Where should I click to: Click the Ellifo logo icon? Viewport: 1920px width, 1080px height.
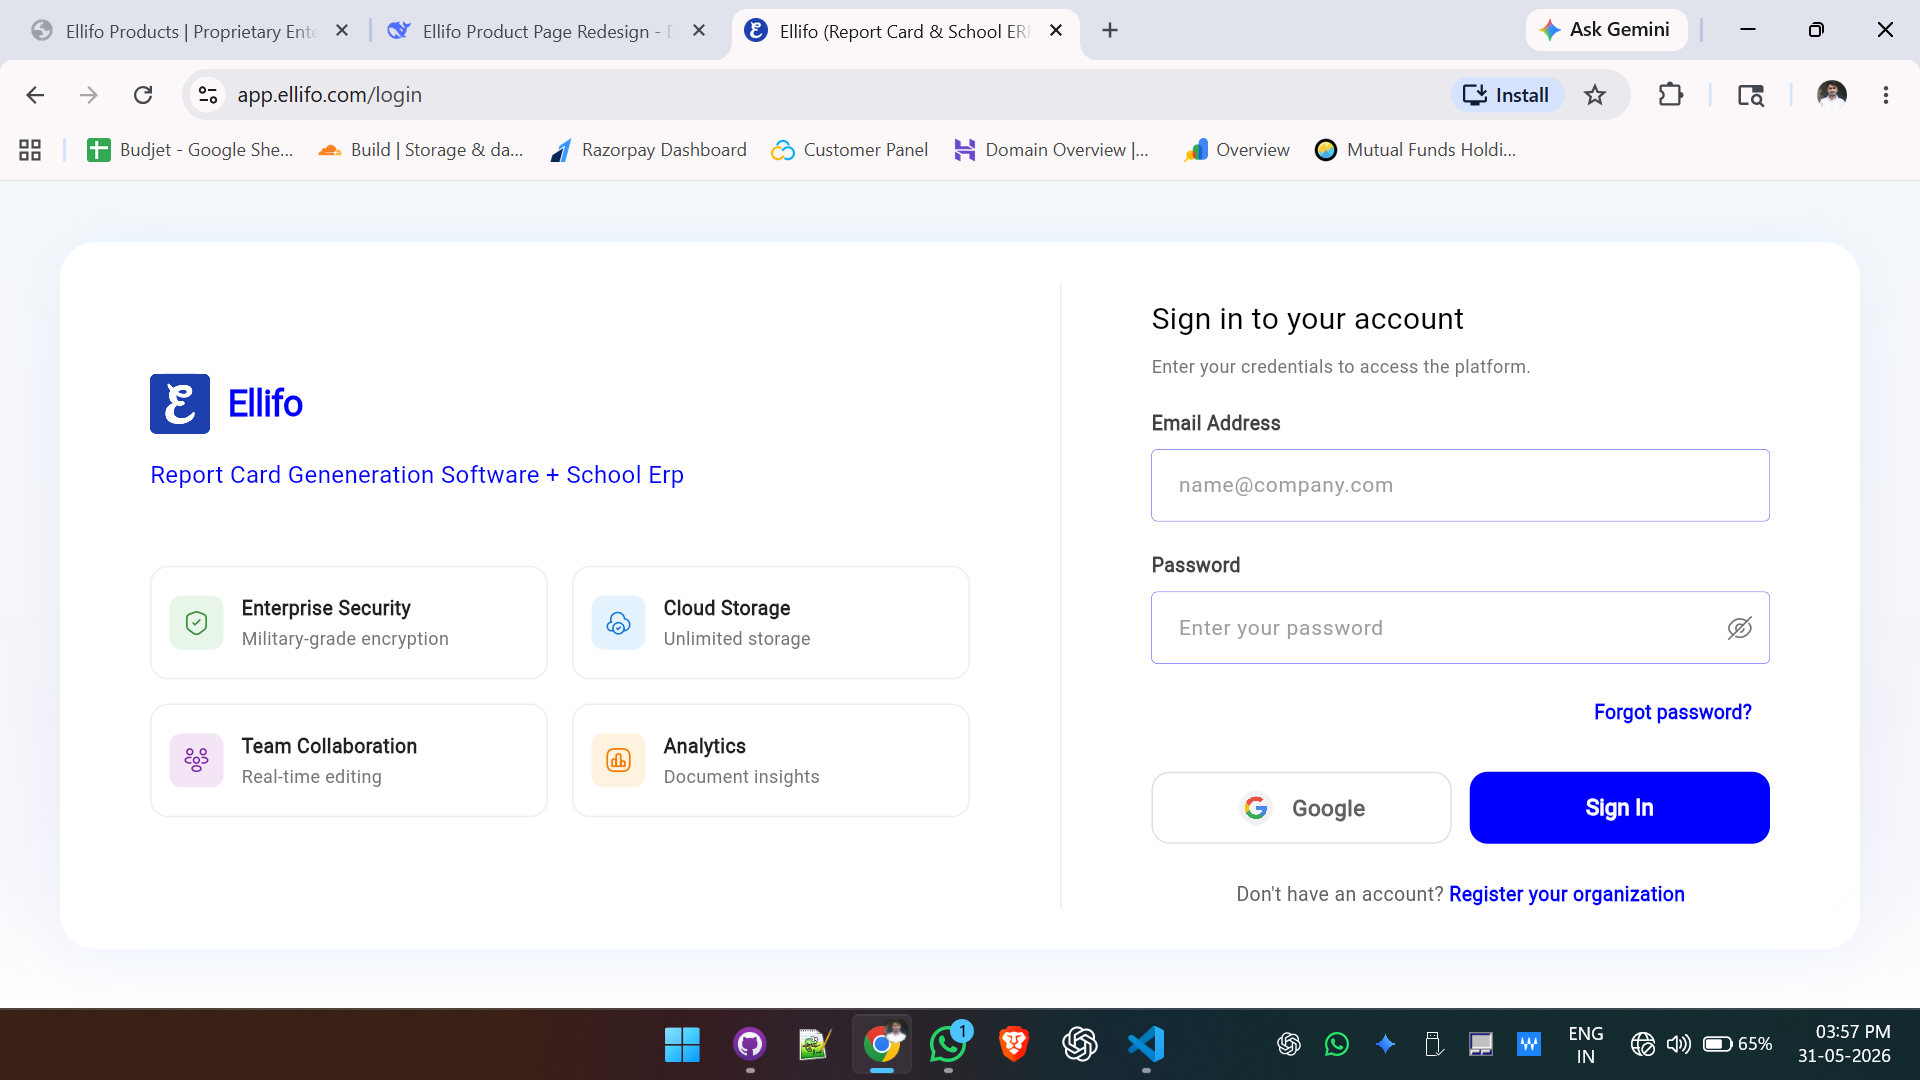pyautogui.click(x=180, y=404)
